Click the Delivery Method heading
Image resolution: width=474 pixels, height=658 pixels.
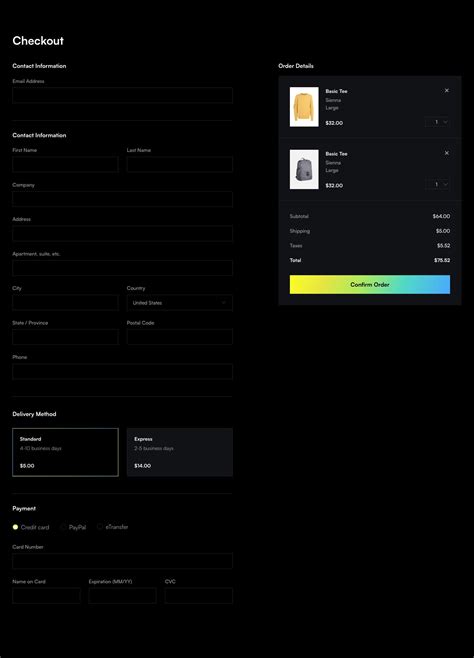point(34,414)
